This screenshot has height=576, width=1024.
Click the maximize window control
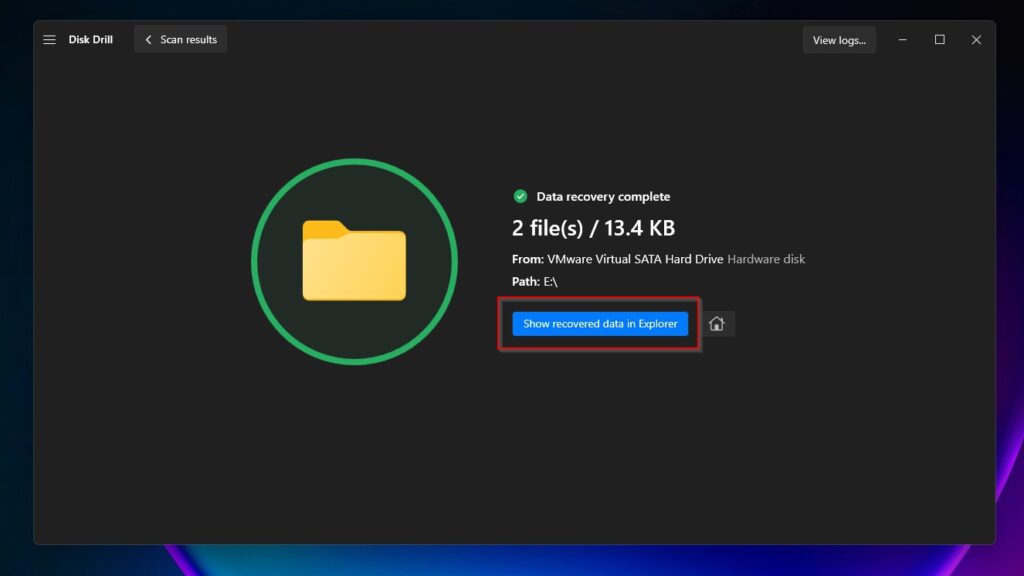click(x=938, y=40)
